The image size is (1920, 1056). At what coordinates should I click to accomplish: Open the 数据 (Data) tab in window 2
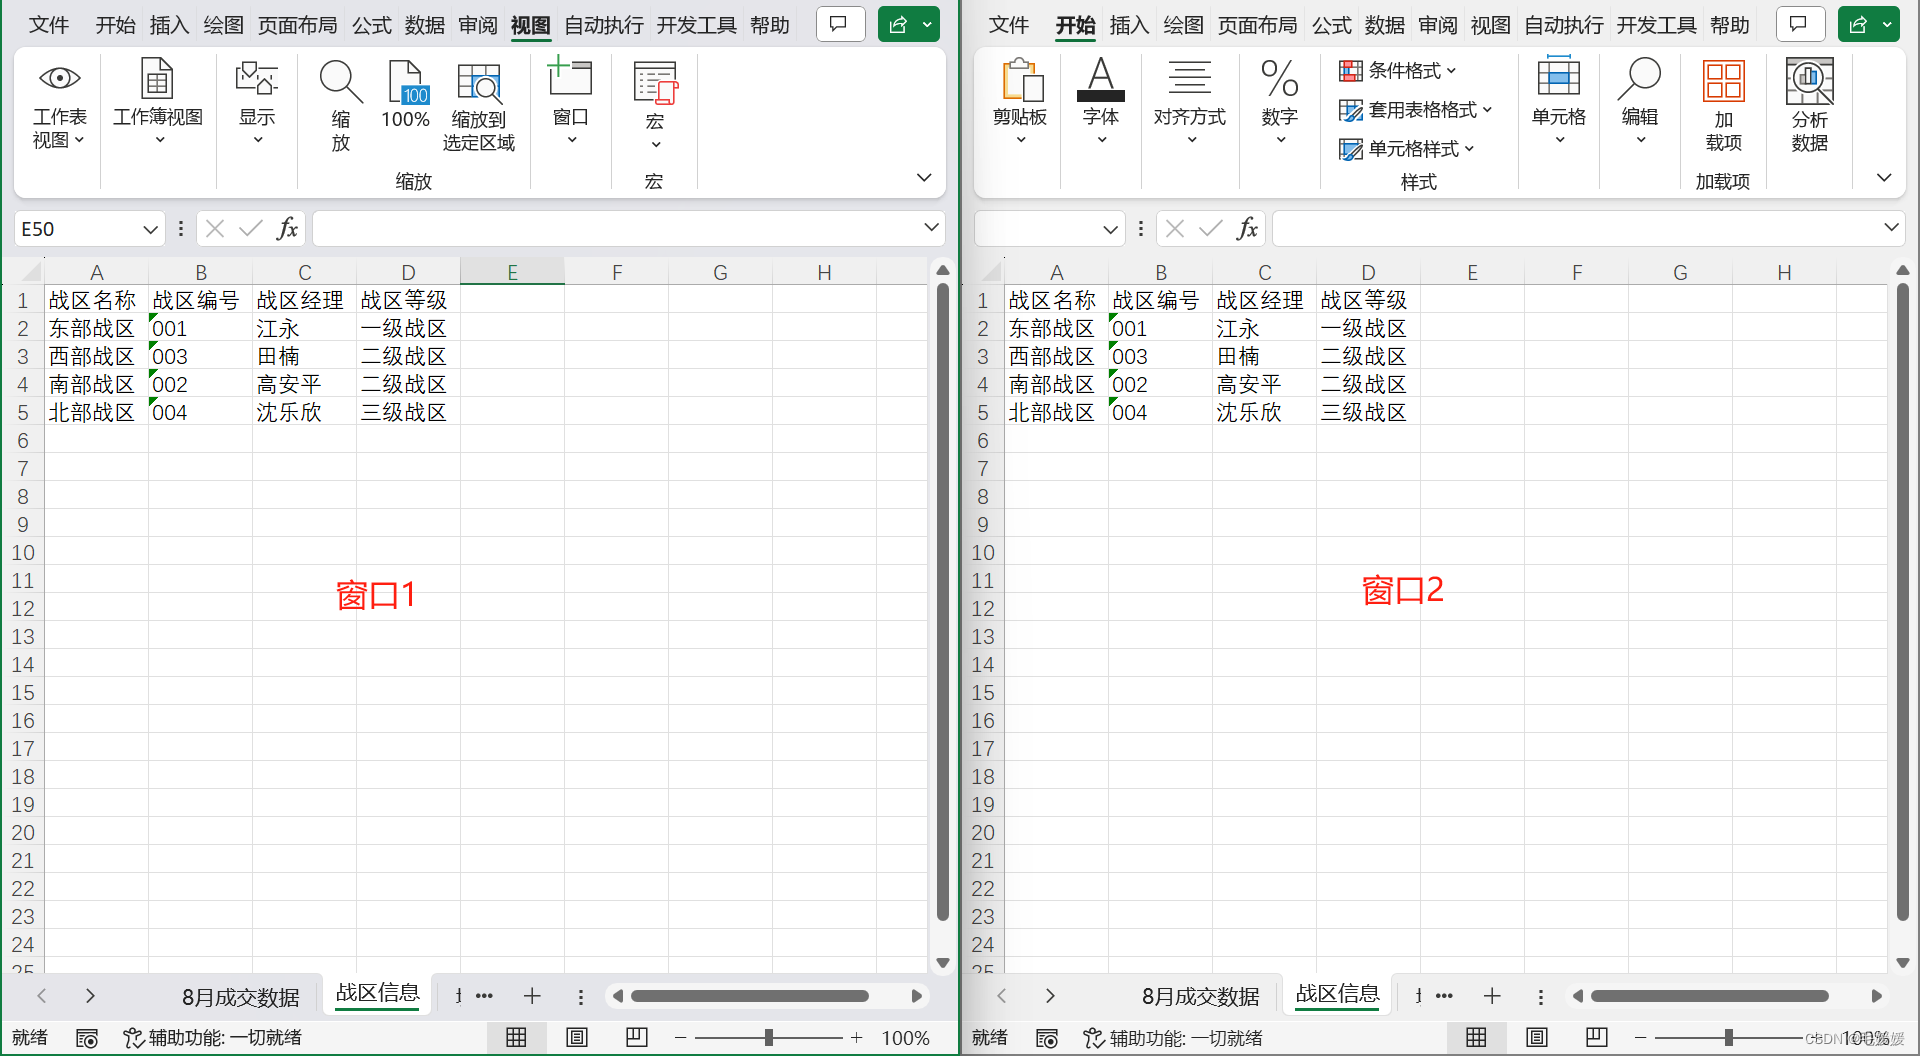point(1385,25)
